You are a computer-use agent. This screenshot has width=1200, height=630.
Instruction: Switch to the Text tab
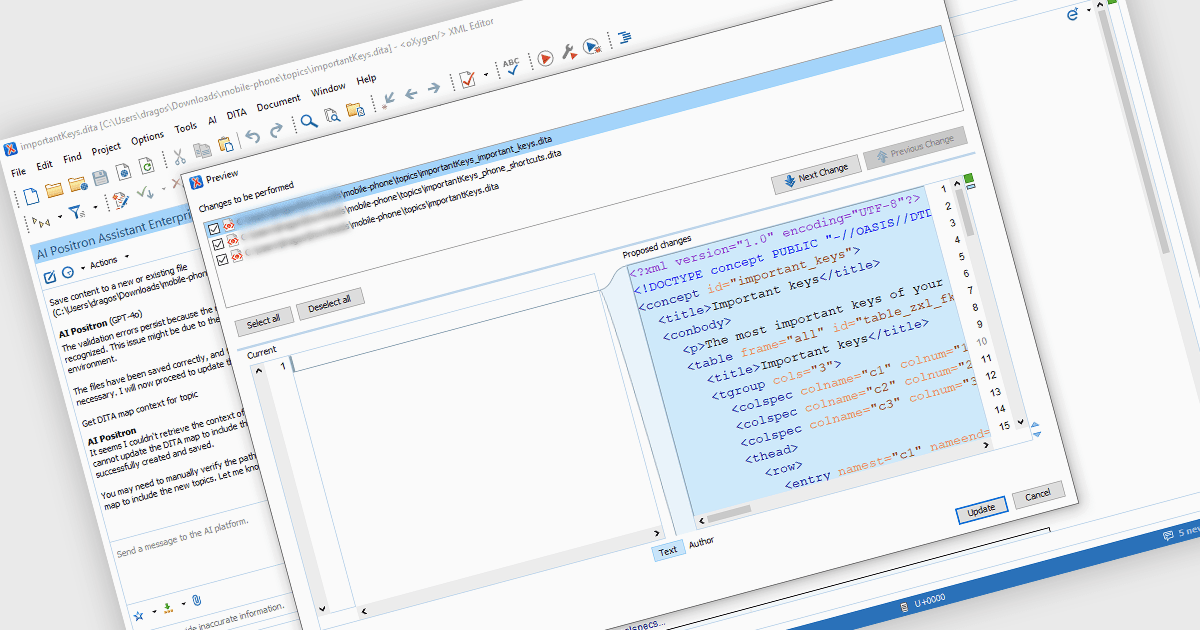click(x=668, y=551)
